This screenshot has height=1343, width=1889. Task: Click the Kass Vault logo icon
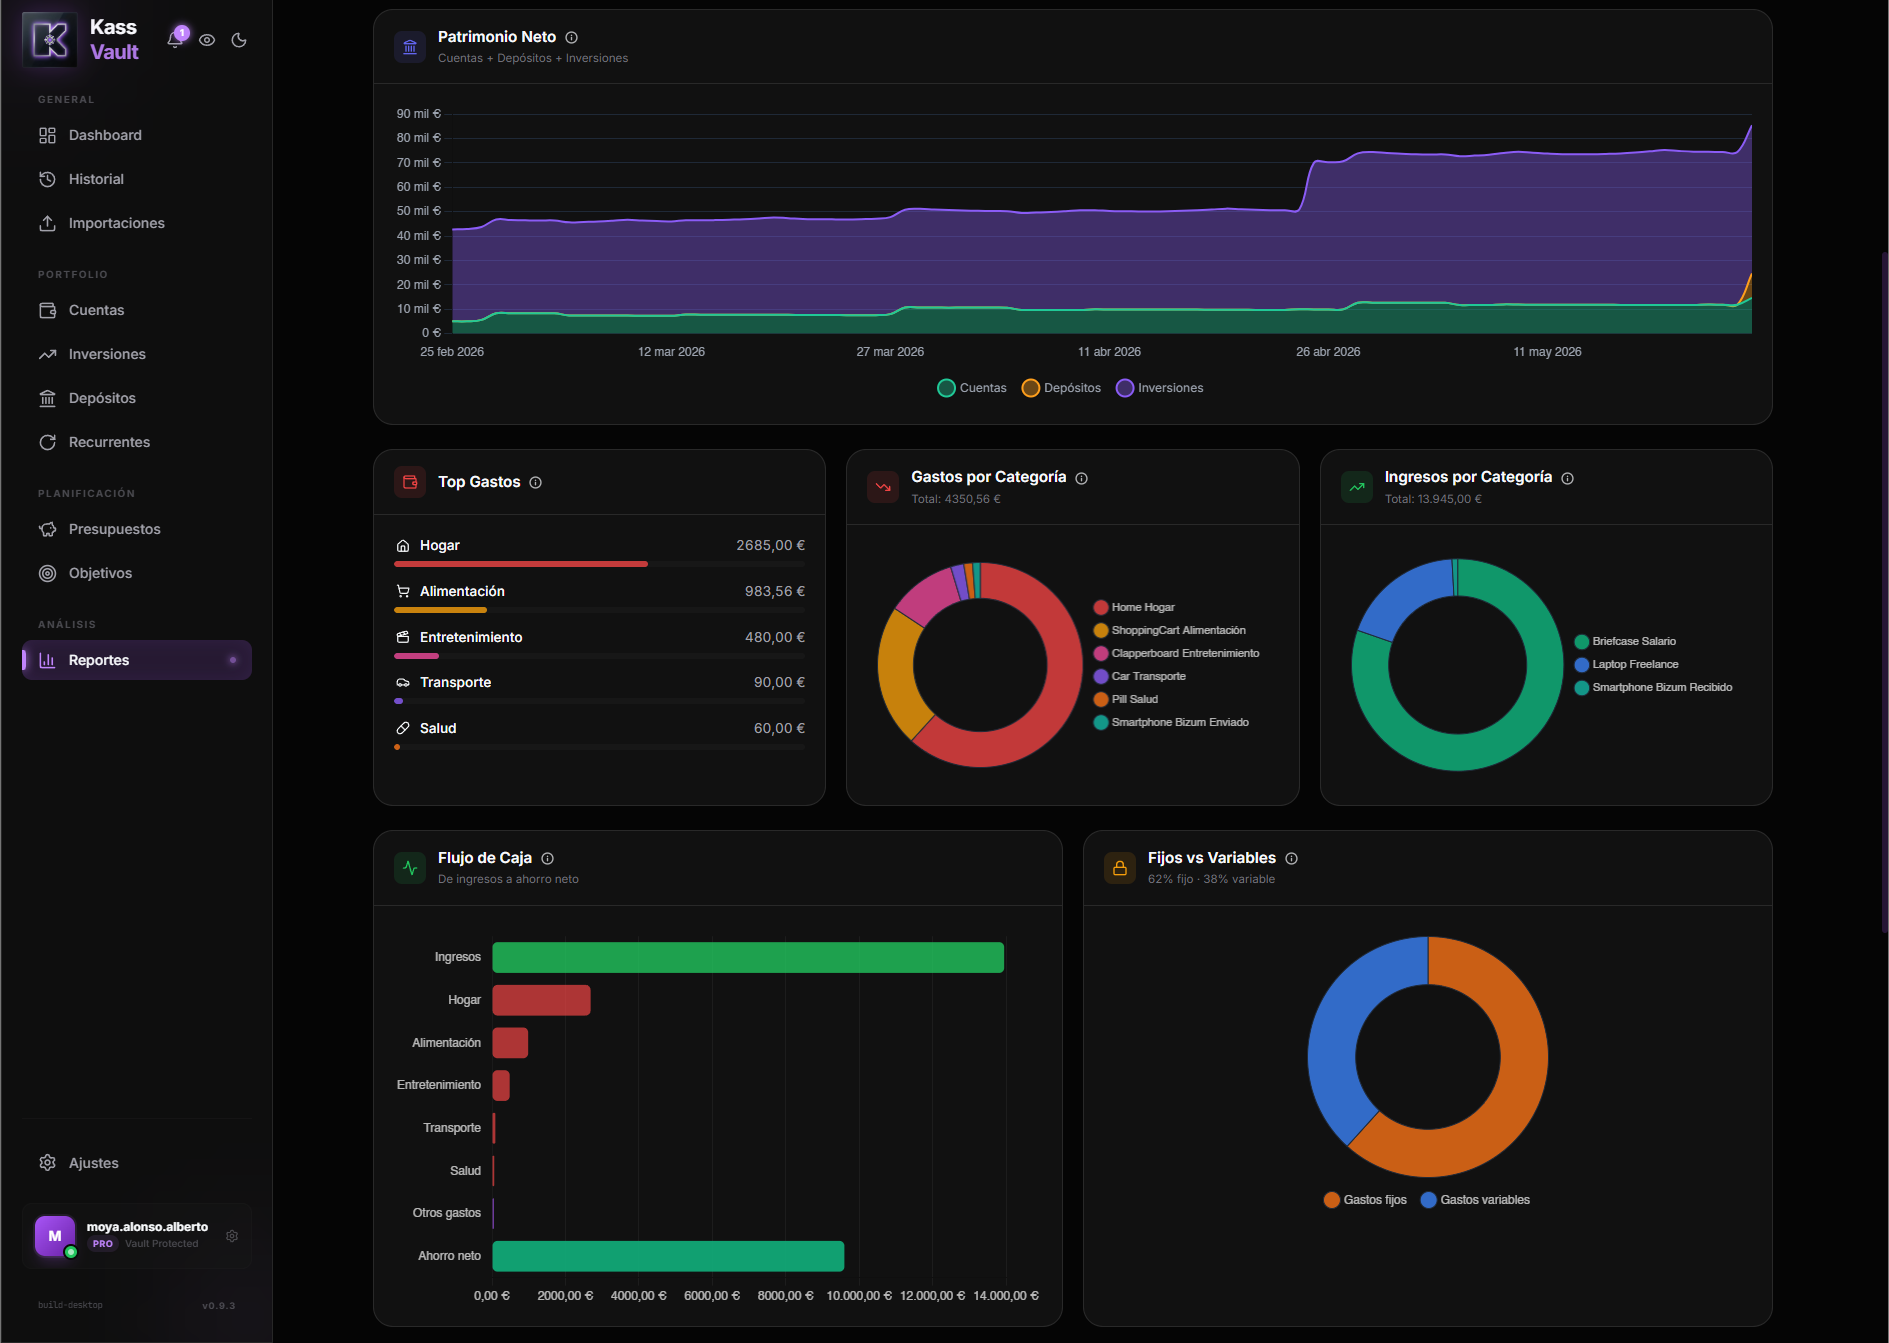(x=50, y=40)
